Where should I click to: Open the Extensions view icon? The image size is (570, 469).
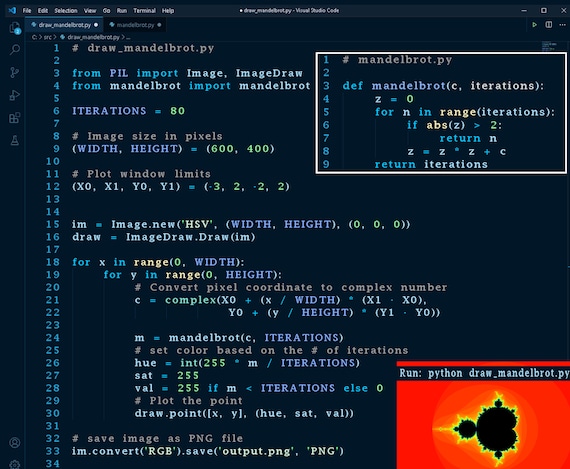point(15,117)
